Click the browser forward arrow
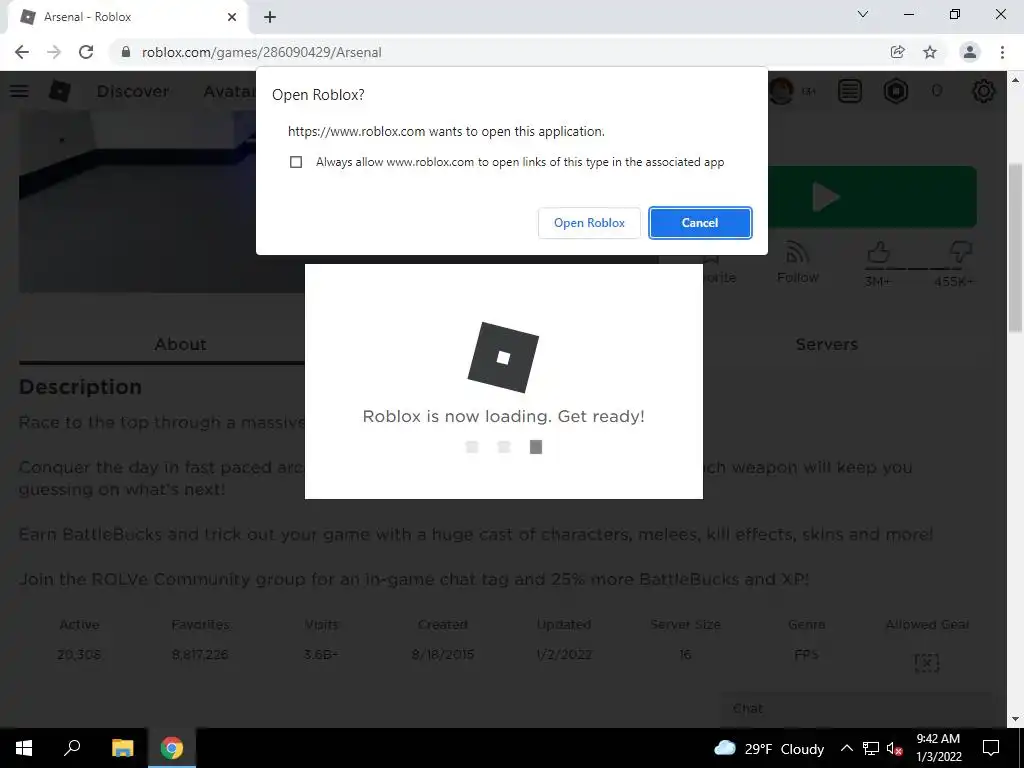1024x768 pixels. coord(54,52)
